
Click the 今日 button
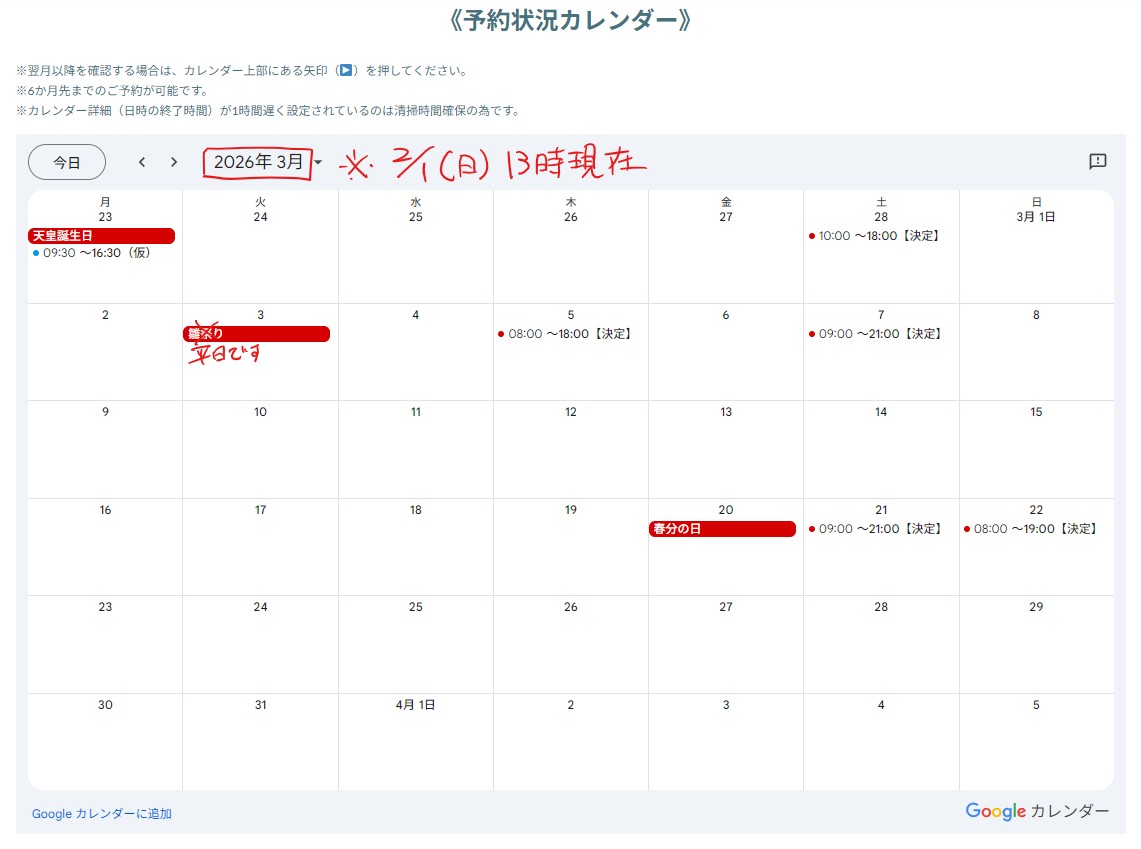click(x=67, y=162)
